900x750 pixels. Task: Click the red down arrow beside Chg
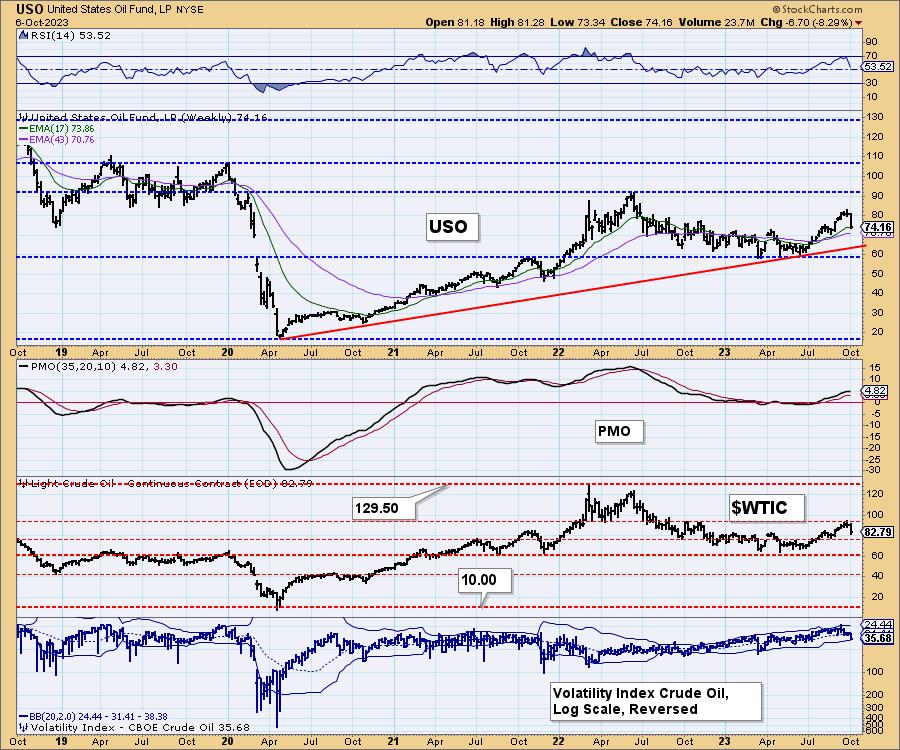click(859, 22)
